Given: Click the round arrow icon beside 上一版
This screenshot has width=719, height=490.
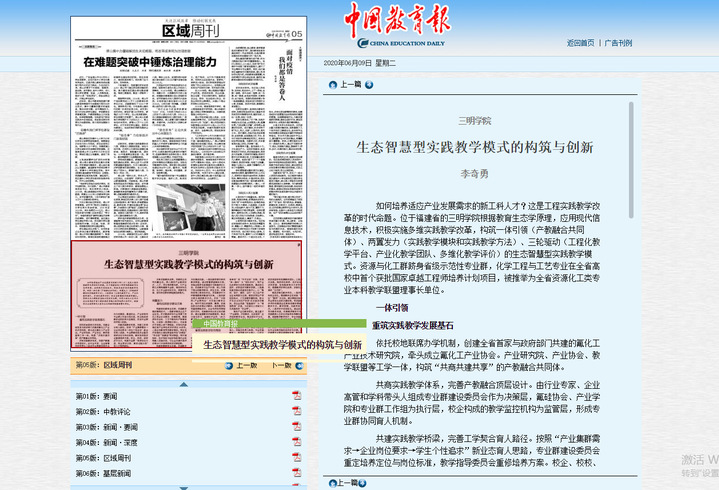Looking at the screenshot, I should tap(229, 366).
